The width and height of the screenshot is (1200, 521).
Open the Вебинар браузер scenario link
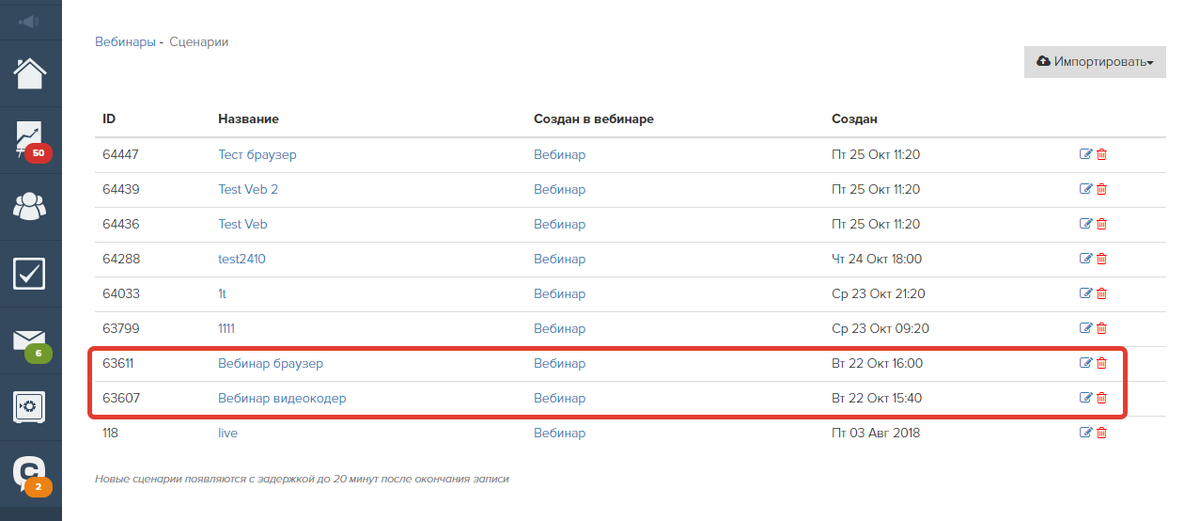coord(271,364)
